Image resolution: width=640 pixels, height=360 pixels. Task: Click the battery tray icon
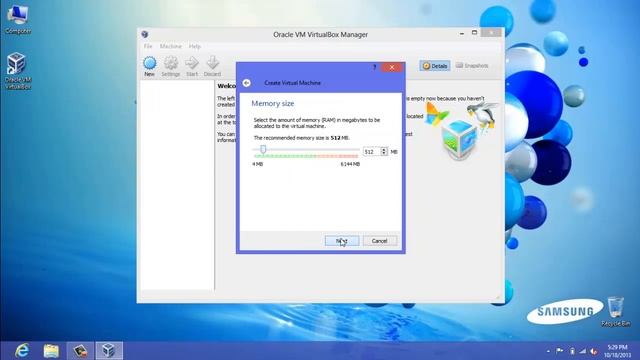[x=572, y=351]
